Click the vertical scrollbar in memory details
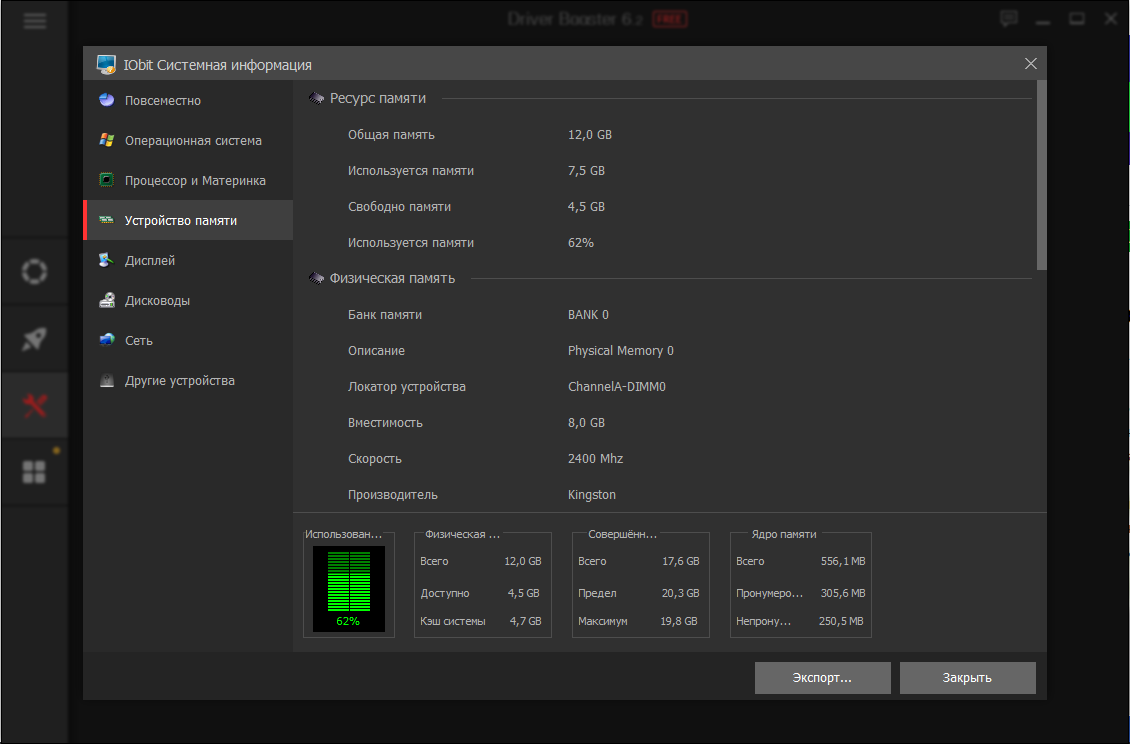 click(x=1041, y=175)
